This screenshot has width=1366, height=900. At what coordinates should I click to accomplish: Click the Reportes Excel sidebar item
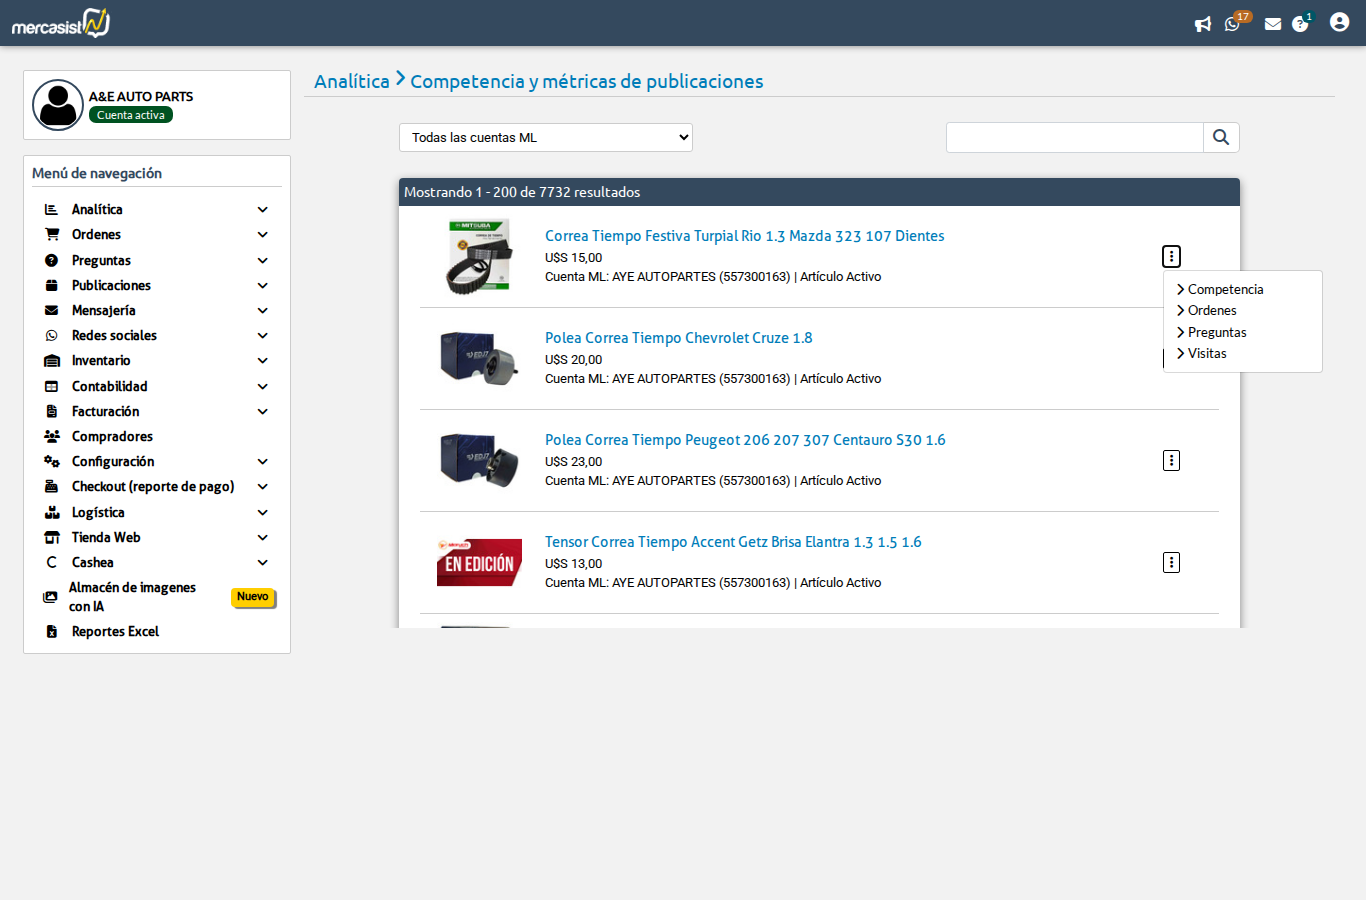point(115,631)
